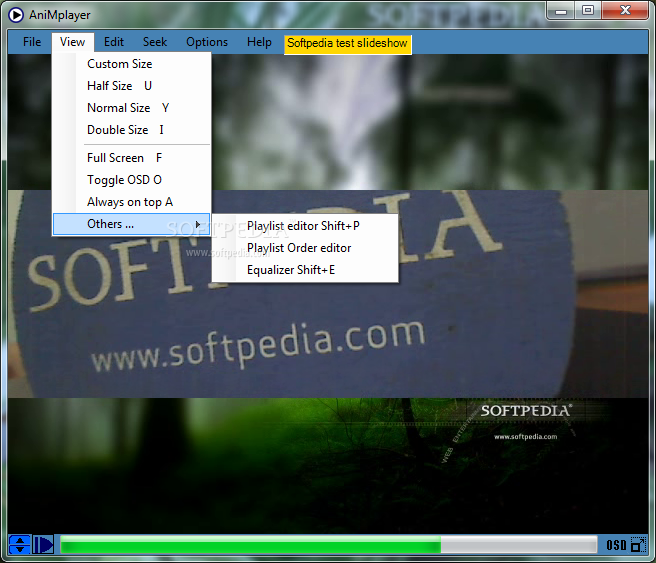Open the Help menu
This screenshot has width=656, height=563.
tap(259, 42)
